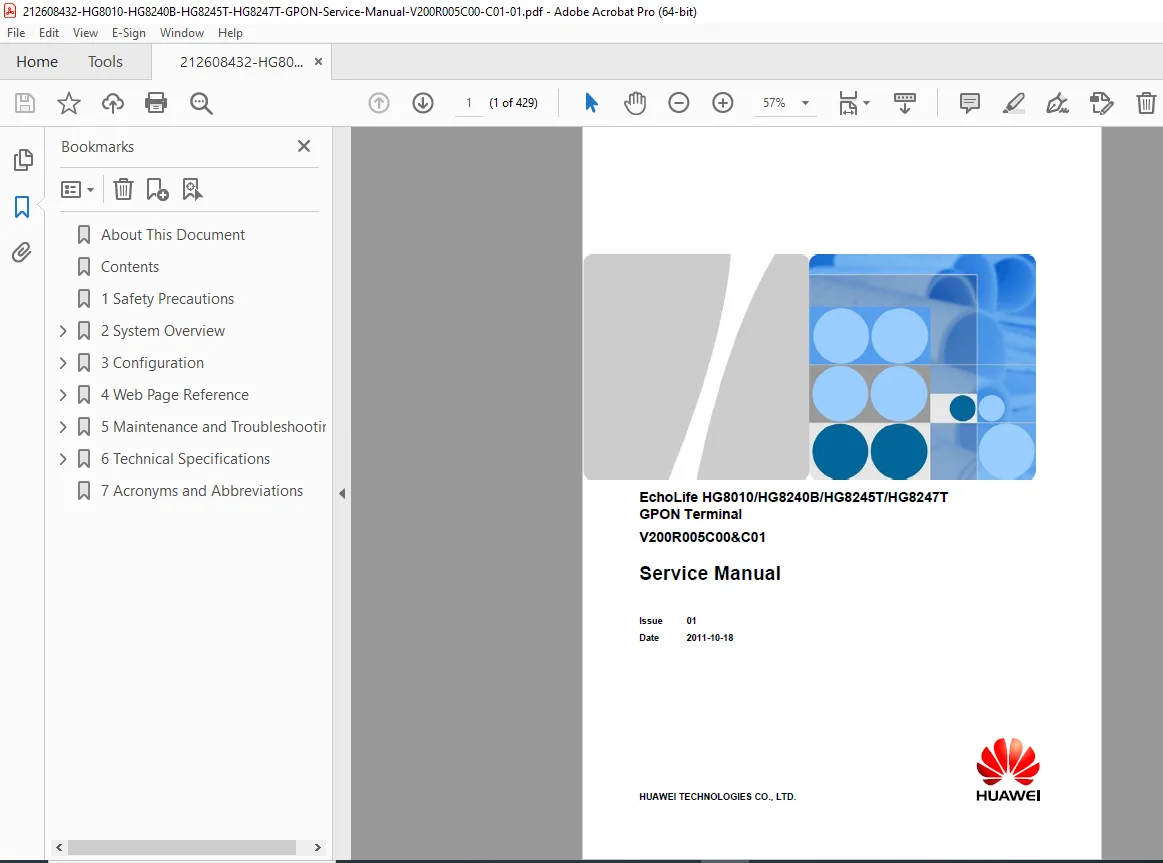Click the bookmarks horizontal scrollbar thumb

[x=182, y=847]
